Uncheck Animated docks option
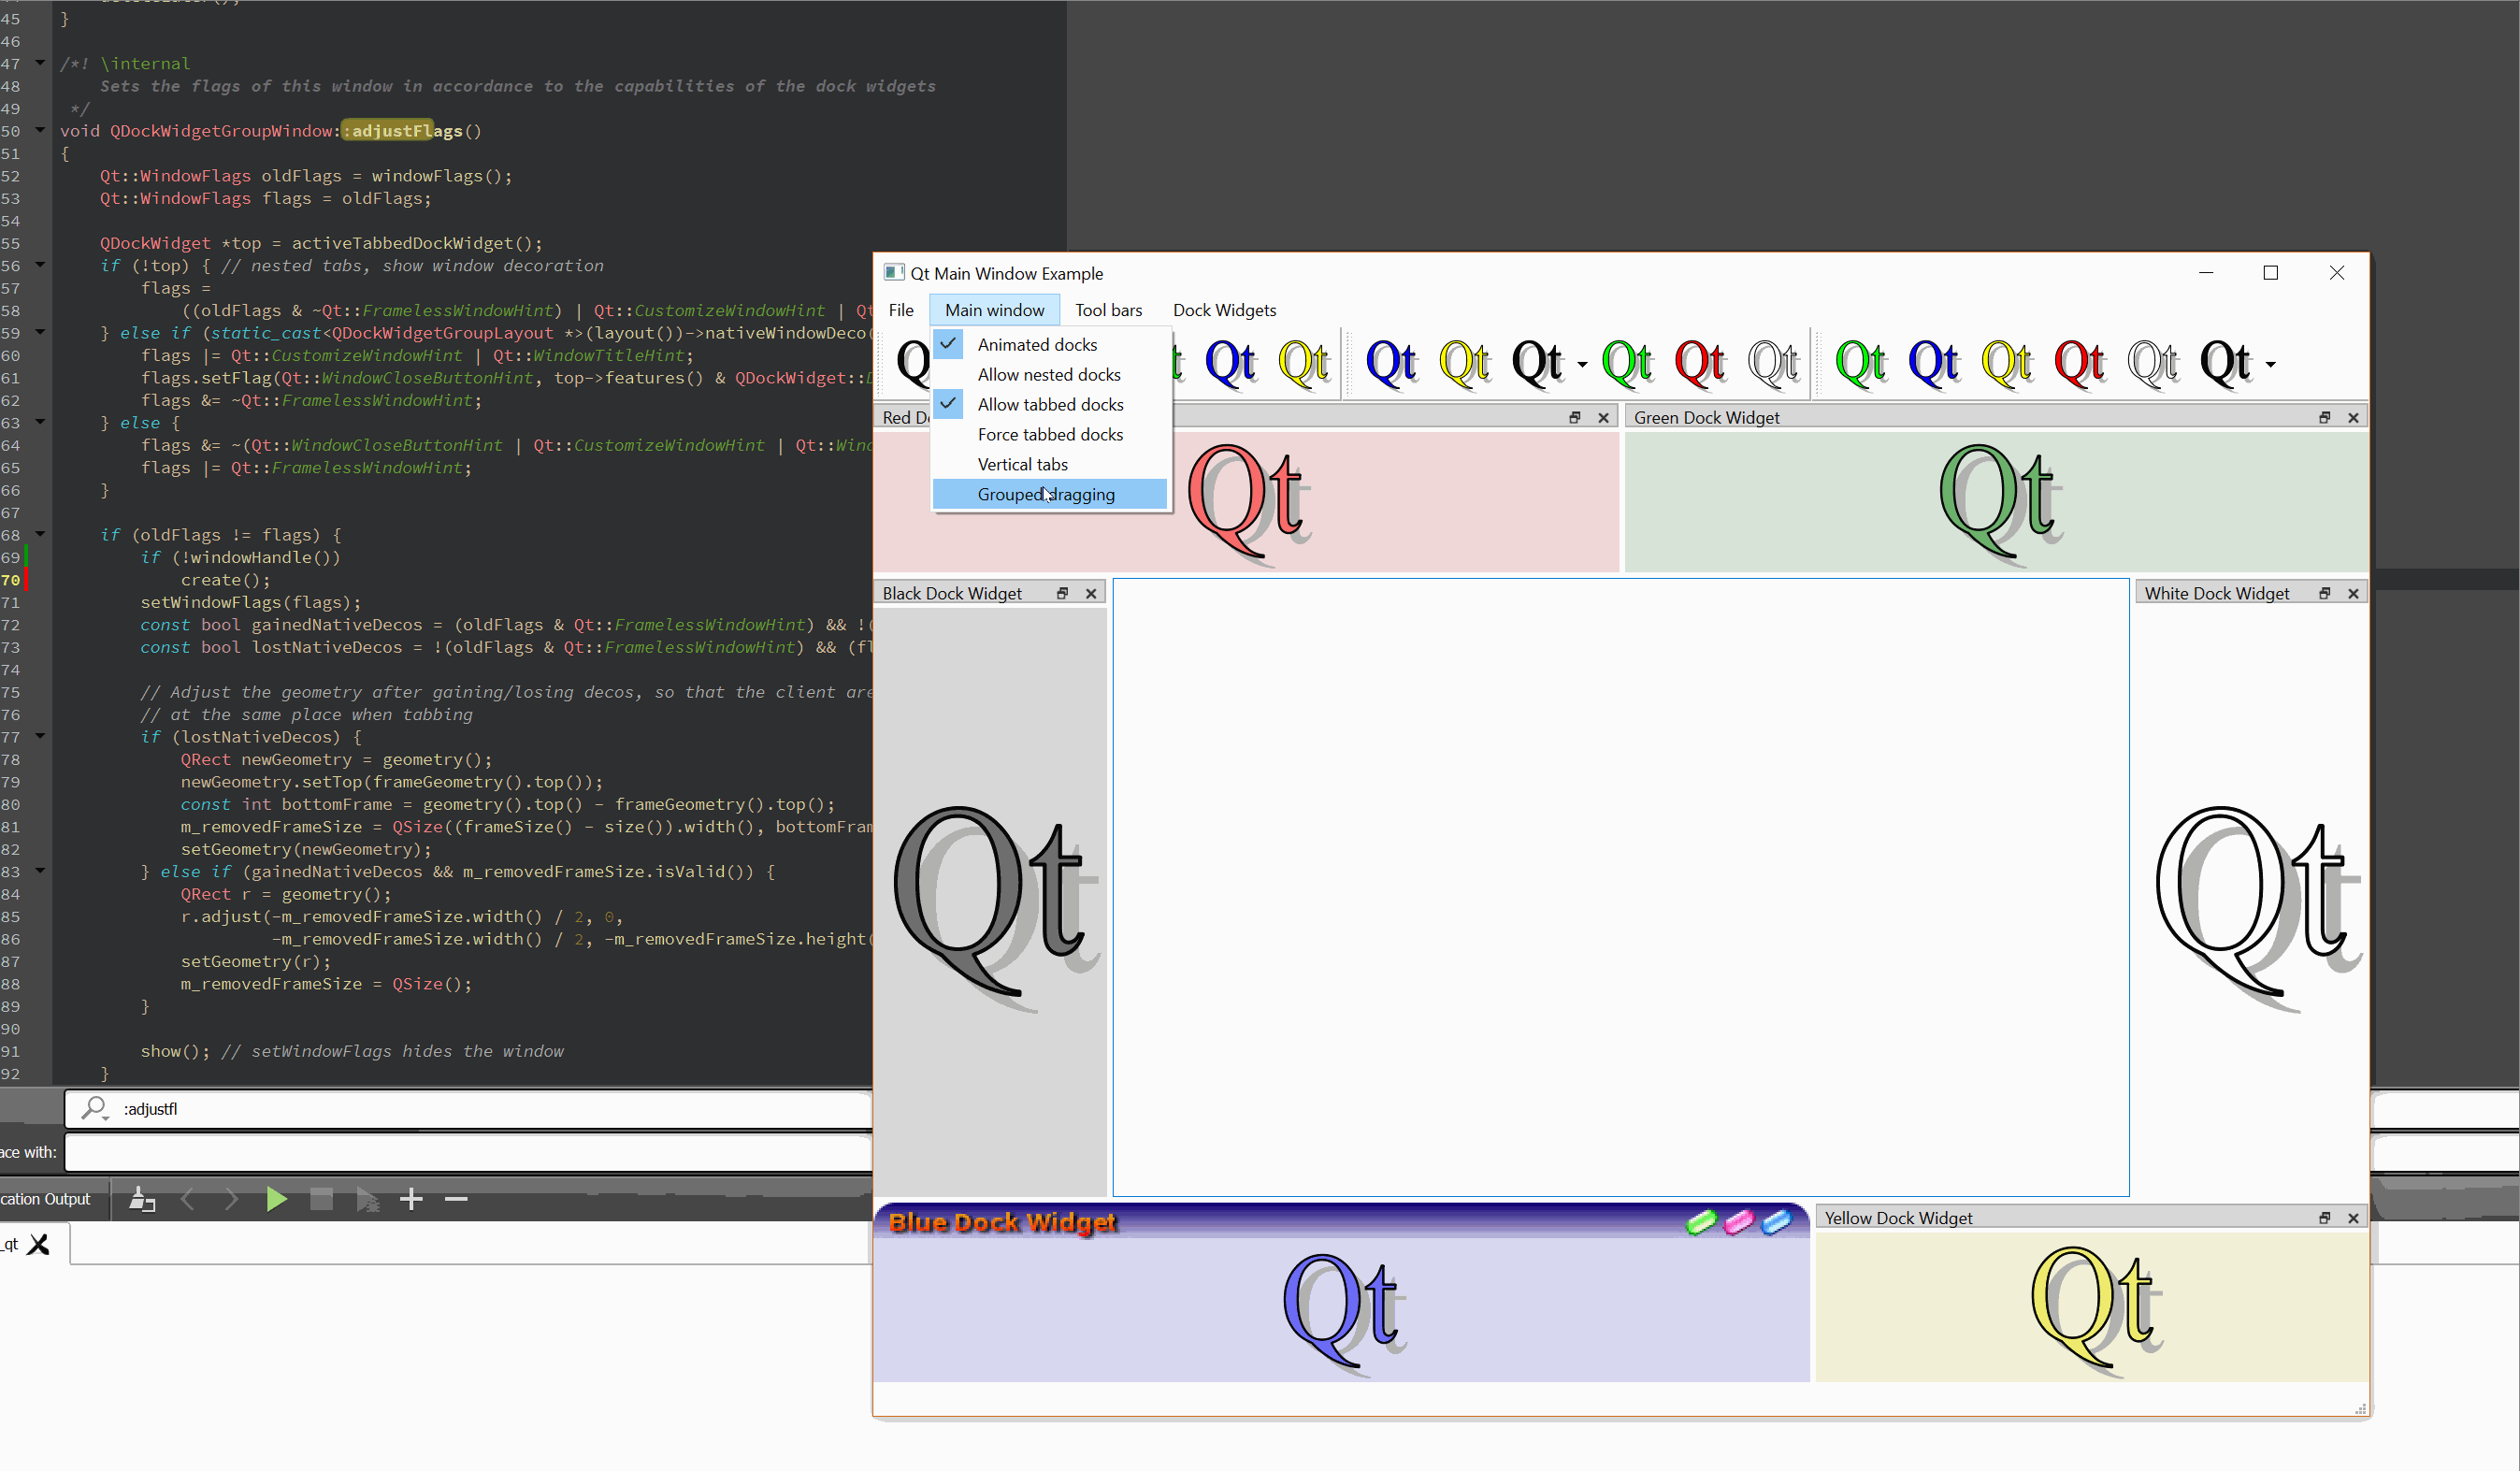Viewport: 2520px width, 1471px height. point(1037,345)
